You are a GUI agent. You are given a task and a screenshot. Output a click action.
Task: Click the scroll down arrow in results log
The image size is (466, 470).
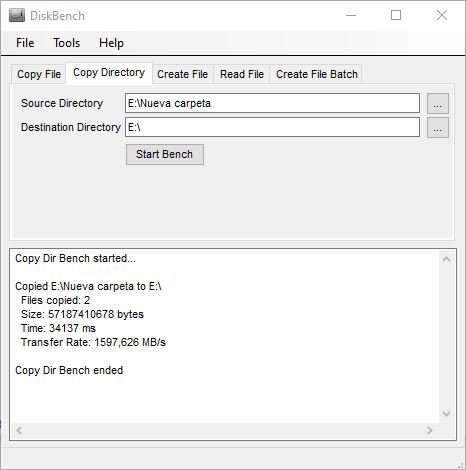tap(446, 414)
